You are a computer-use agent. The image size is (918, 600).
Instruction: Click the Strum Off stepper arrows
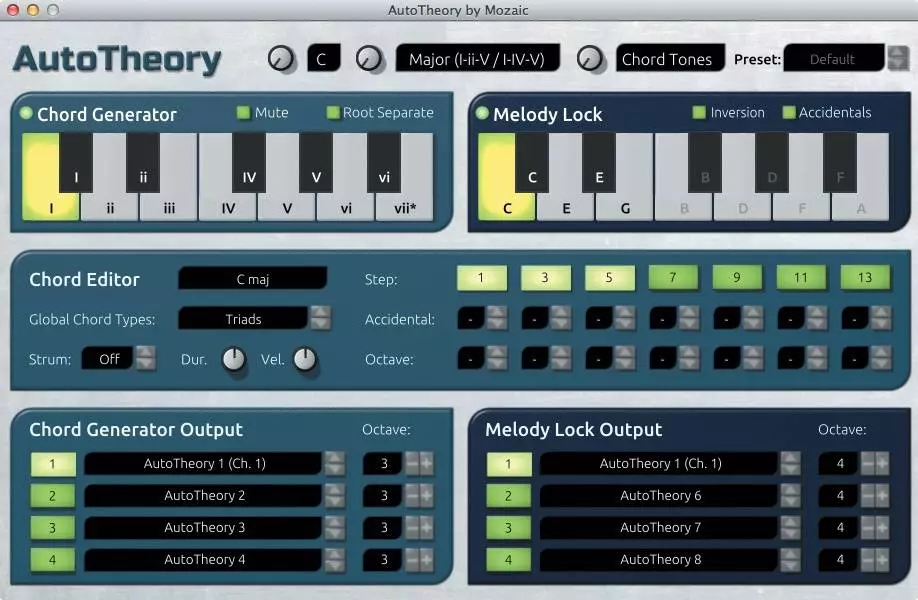click(x=146, y=359)
